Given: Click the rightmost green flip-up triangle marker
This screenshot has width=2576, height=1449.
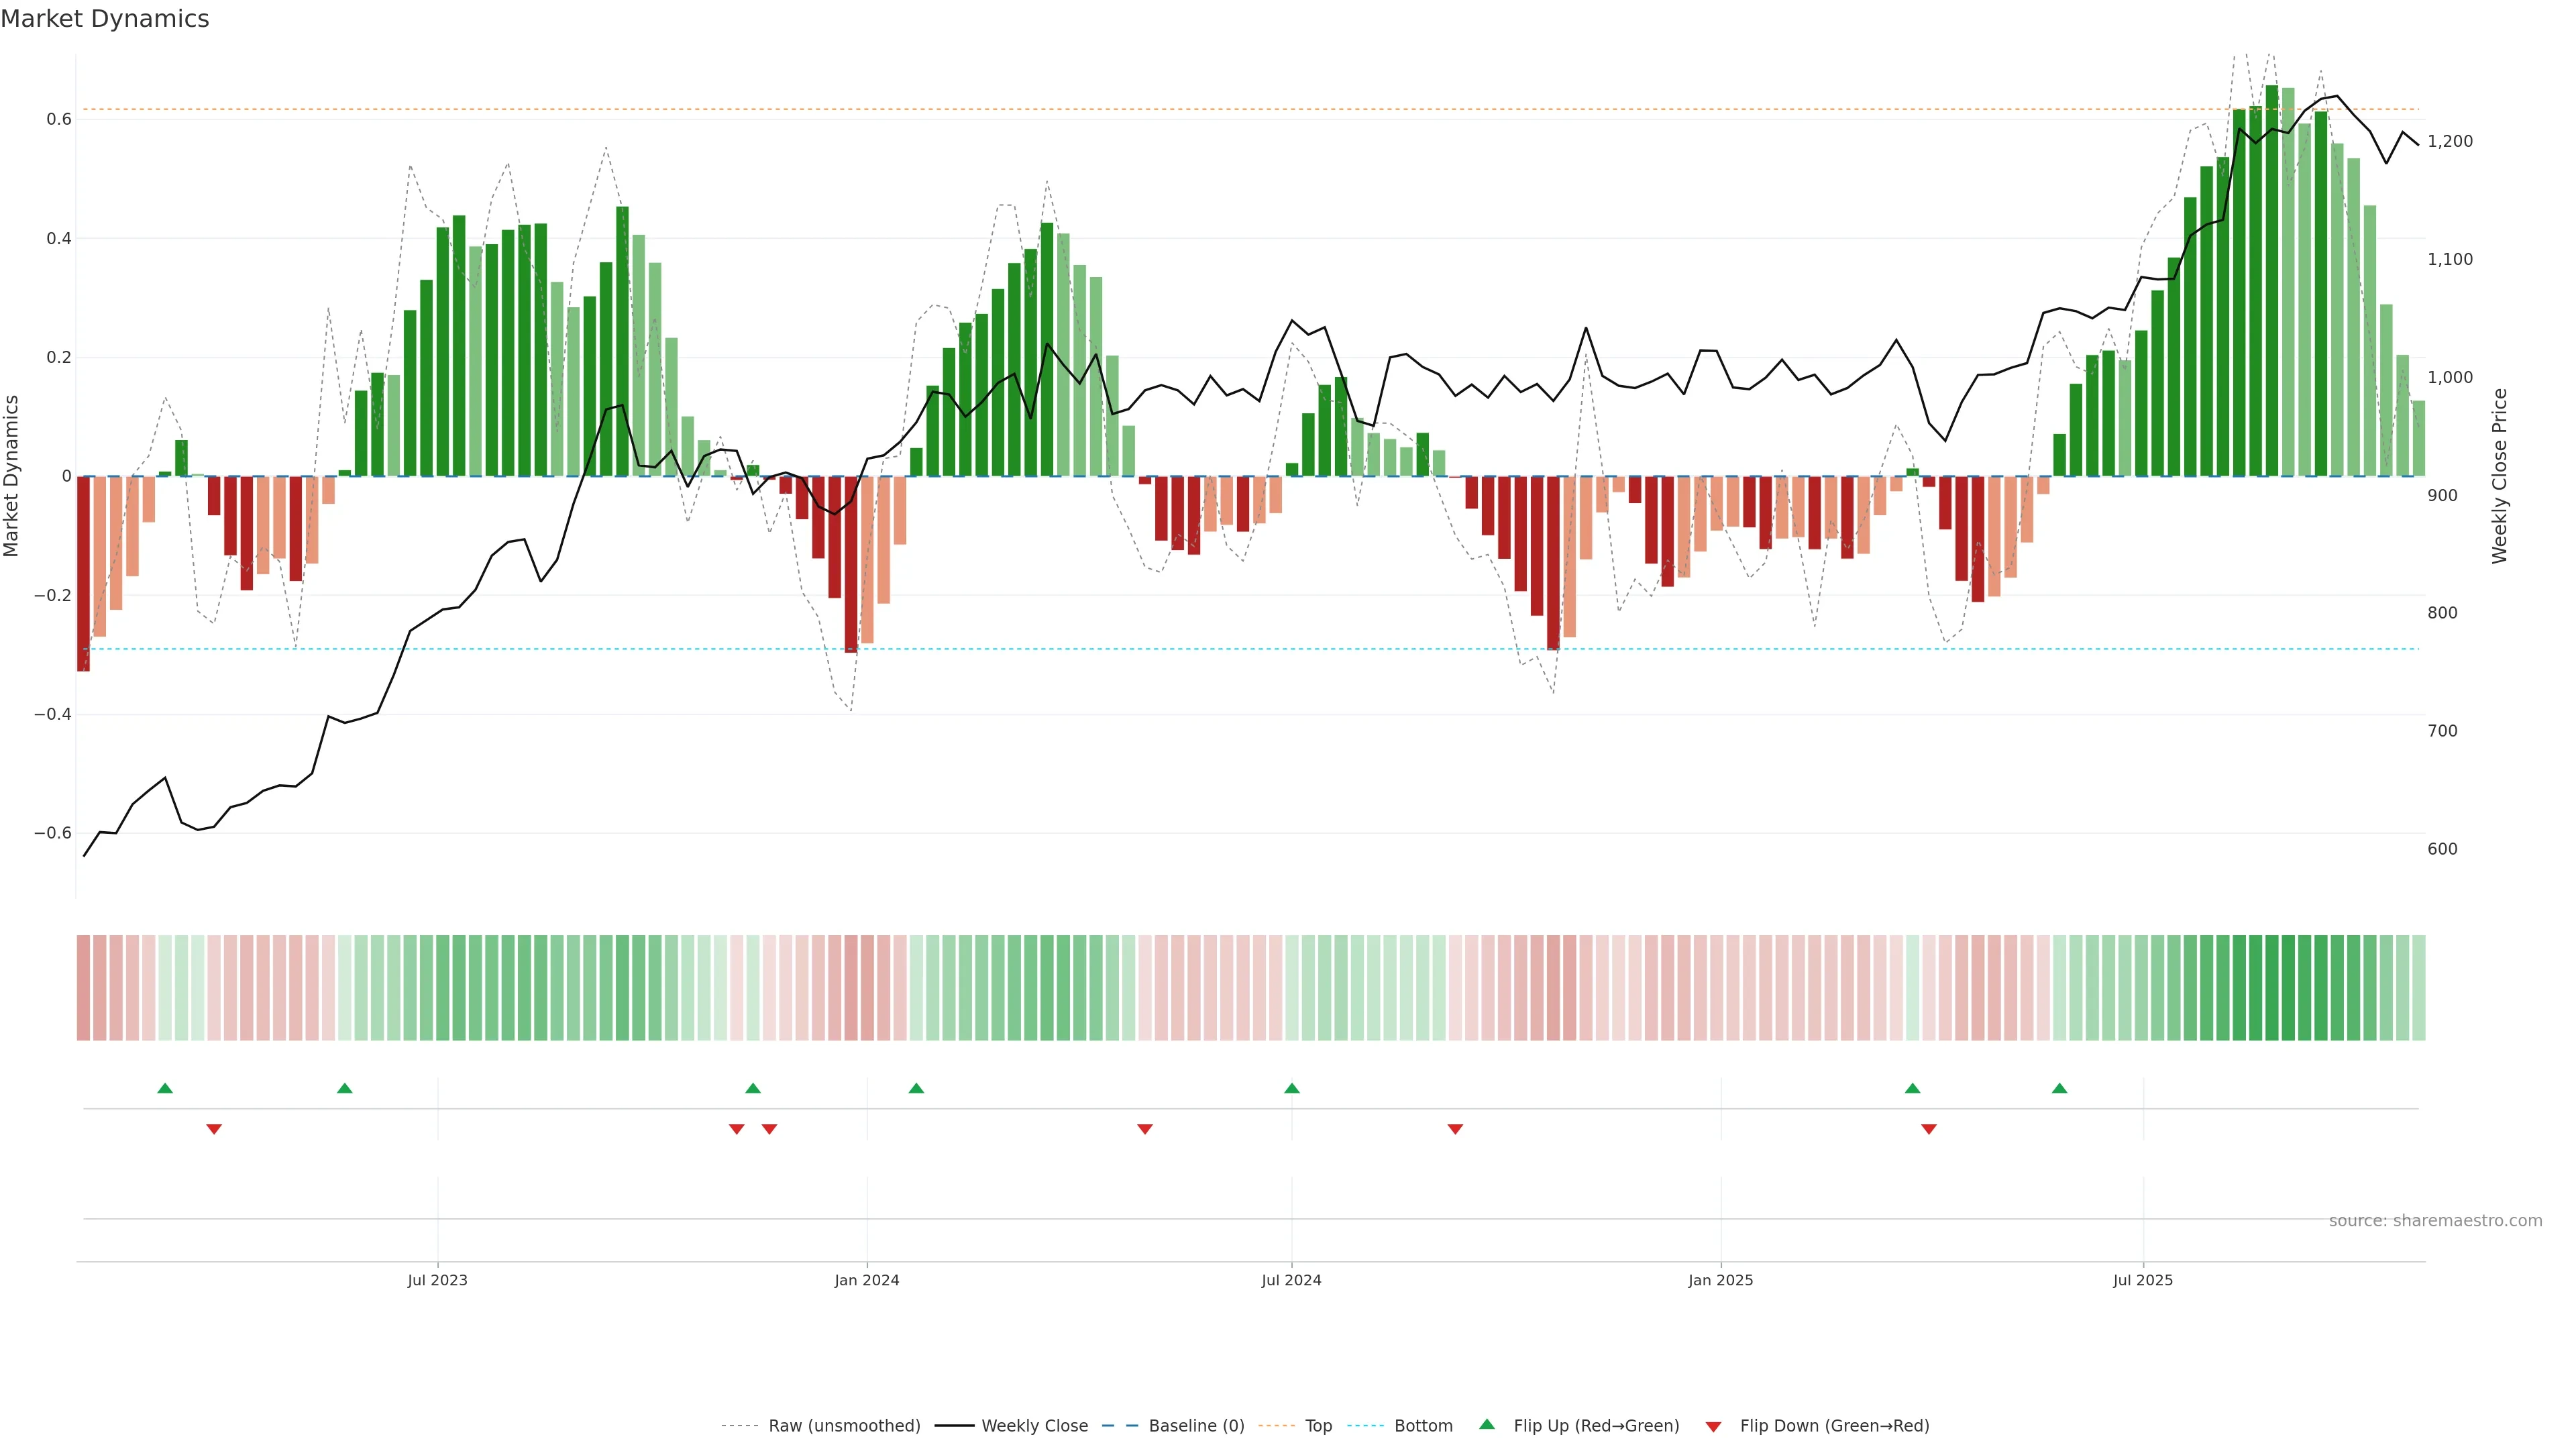Looking at the screenshot, I should point(2059,1088).
